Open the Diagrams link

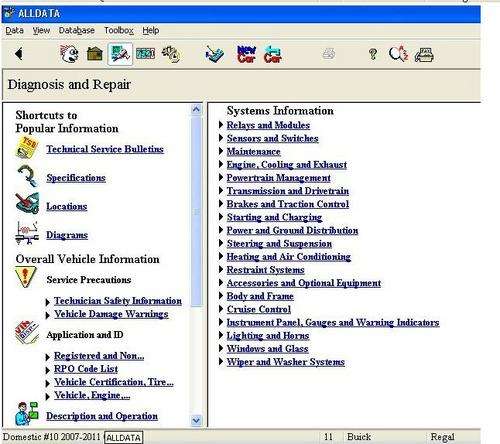click(67, 235)
